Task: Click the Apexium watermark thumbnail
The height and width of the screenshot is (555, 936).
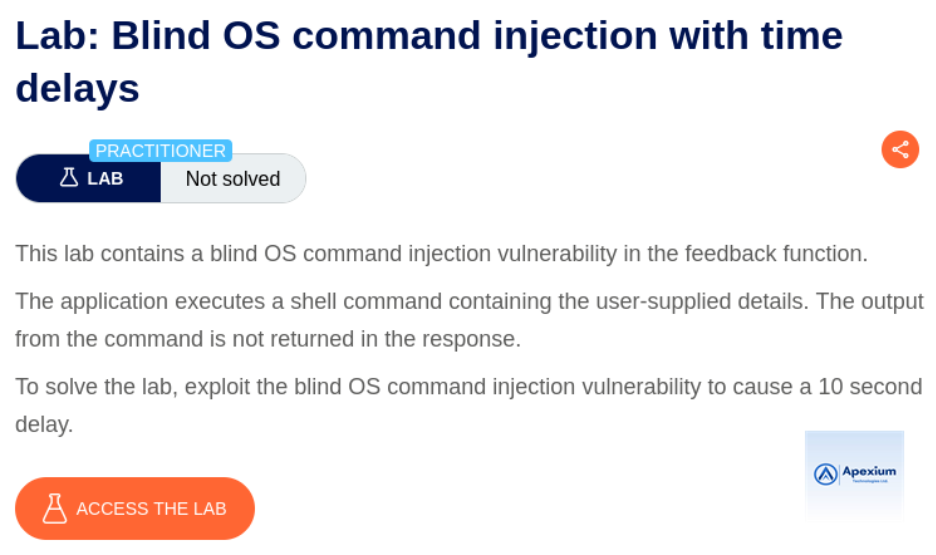Action: [x=854, y=476]
